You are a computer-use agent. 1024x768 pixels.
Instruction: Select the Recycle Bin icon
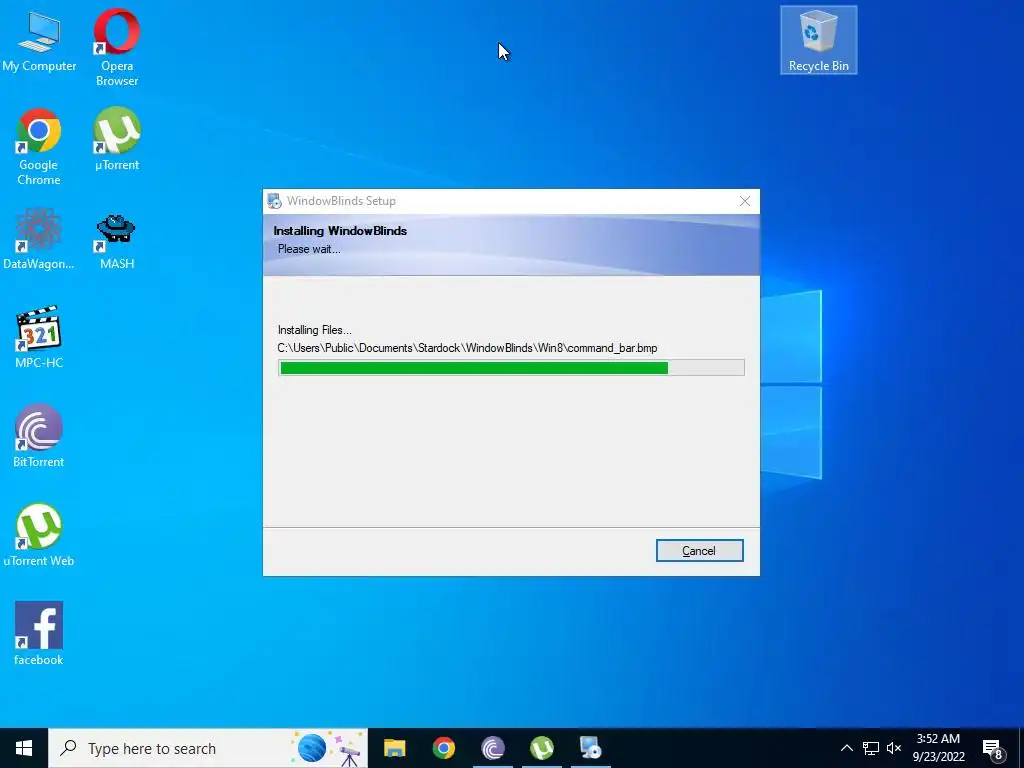tap(818, 40)
